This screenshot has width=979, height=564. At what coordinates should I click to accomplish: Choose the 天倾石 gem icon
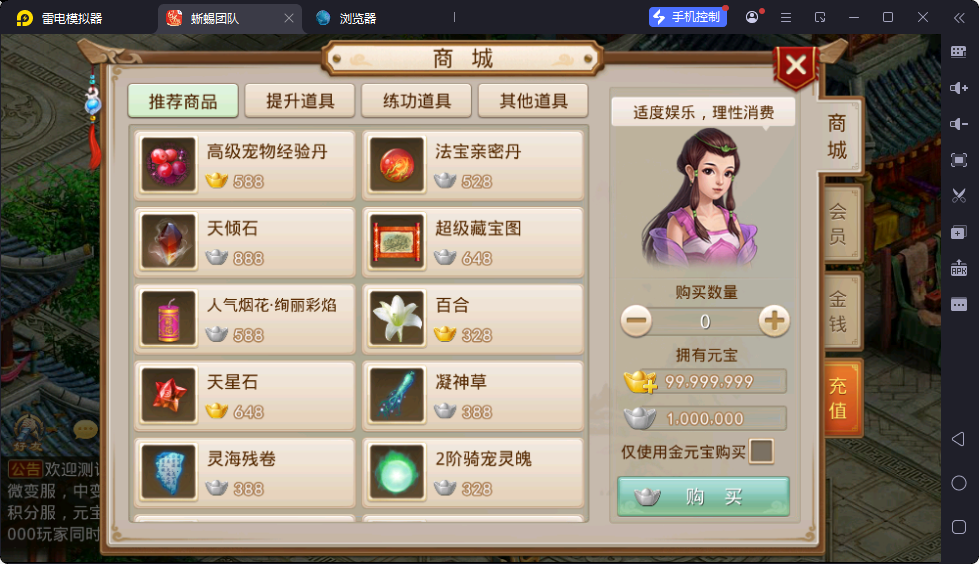(x=168, y=242)
